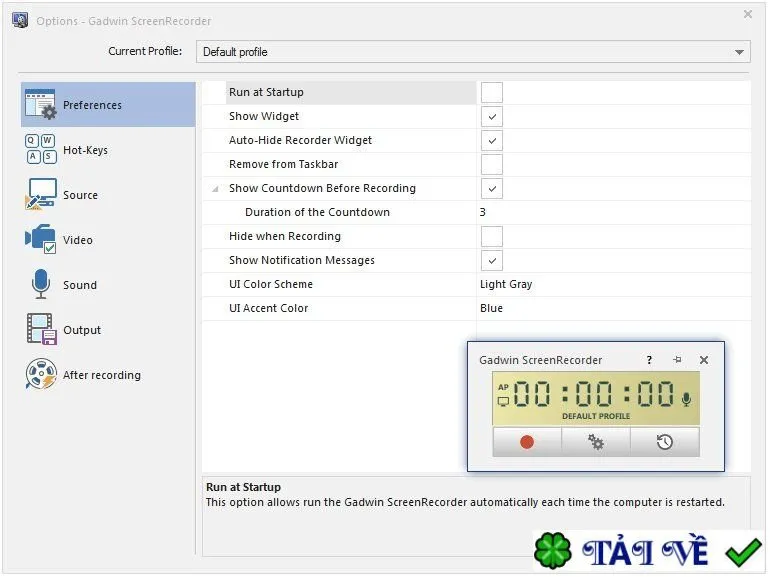Open Video camera settings icon
The height and width of the screenshot is (577, 770).
[x=41, y=239]
